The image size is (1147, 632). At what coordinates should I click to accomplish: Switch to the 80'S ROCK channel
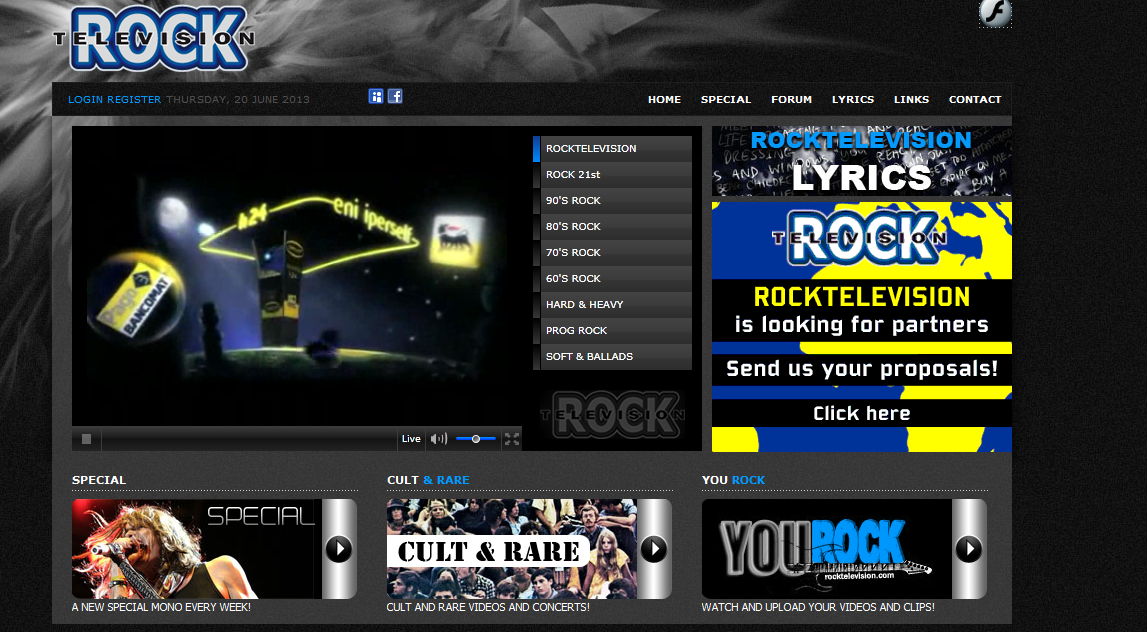[x=612, y=227]
